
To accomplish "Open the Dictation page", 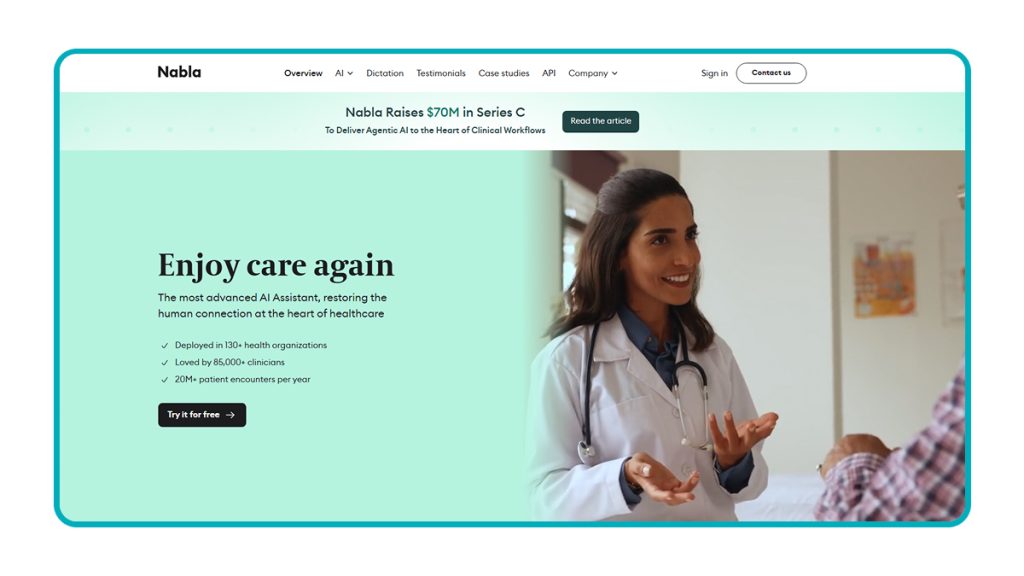I will pos(385,73).
